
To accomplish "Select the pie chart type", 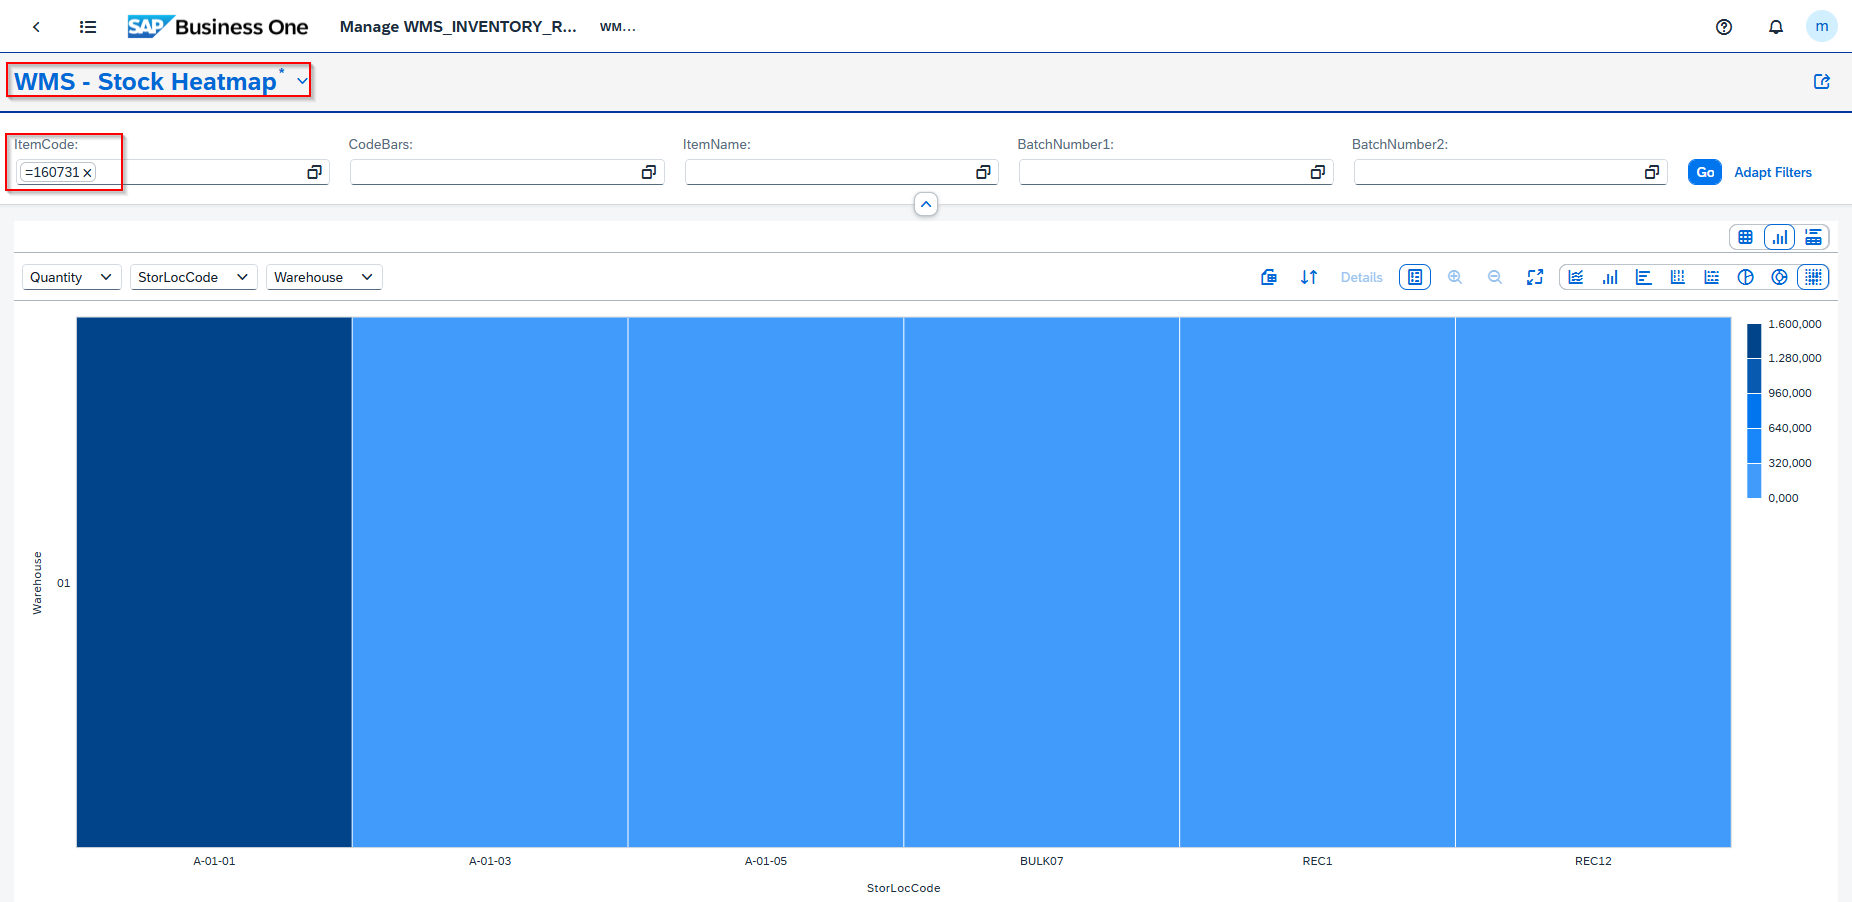I will pos(1746,277).
